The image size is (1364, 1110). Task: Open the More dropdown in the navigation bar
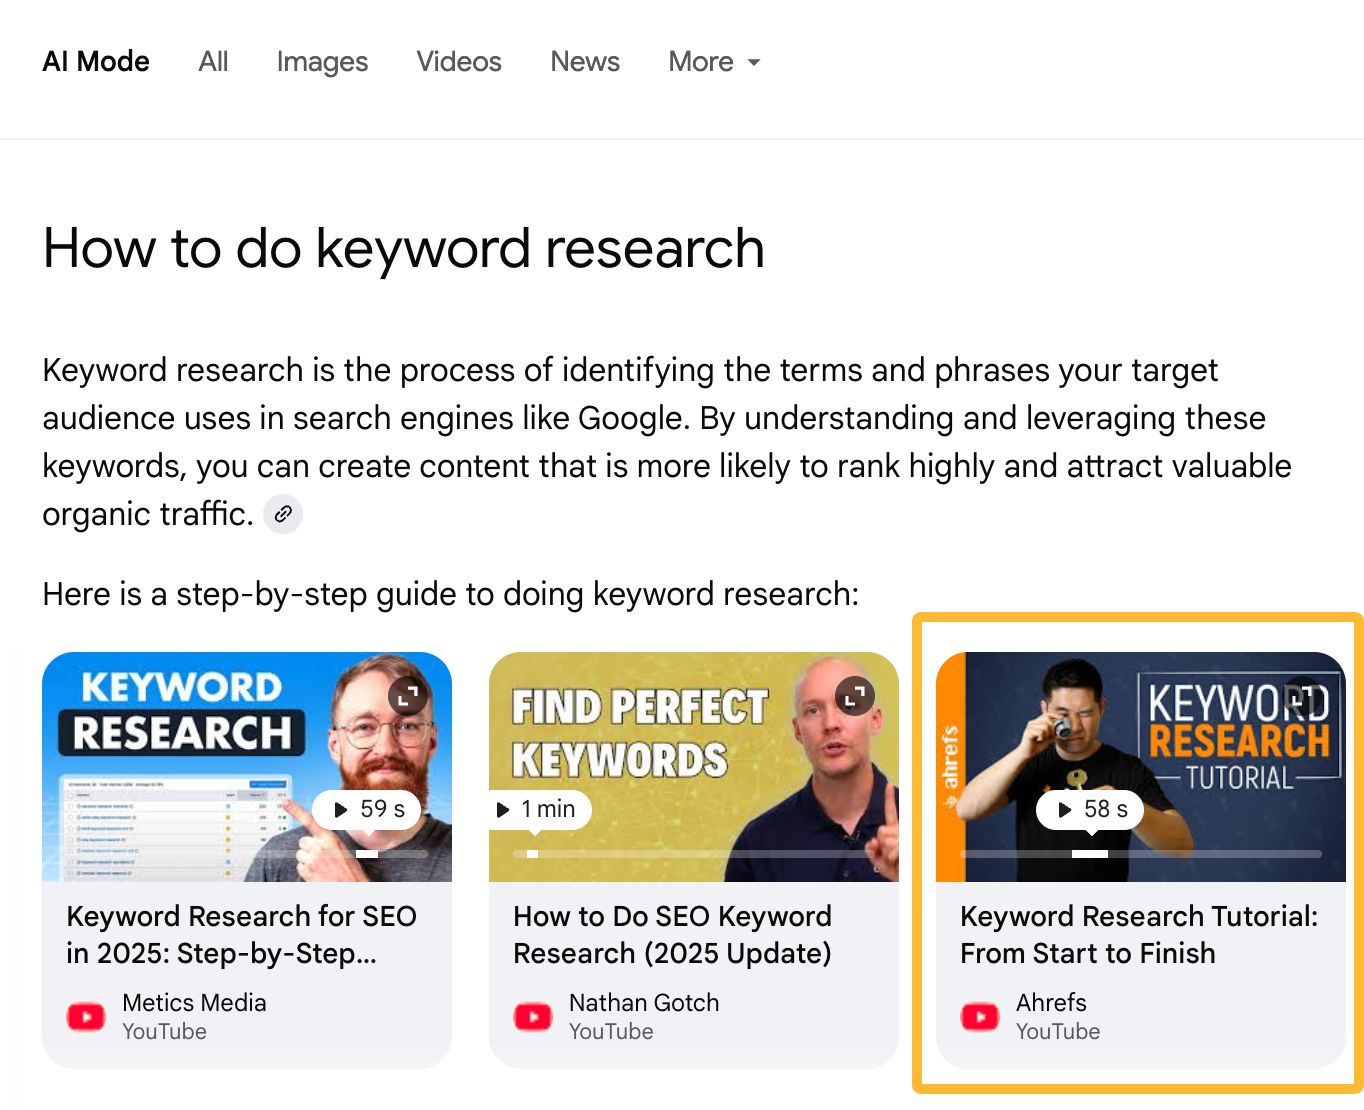click(x=713, y=61)
